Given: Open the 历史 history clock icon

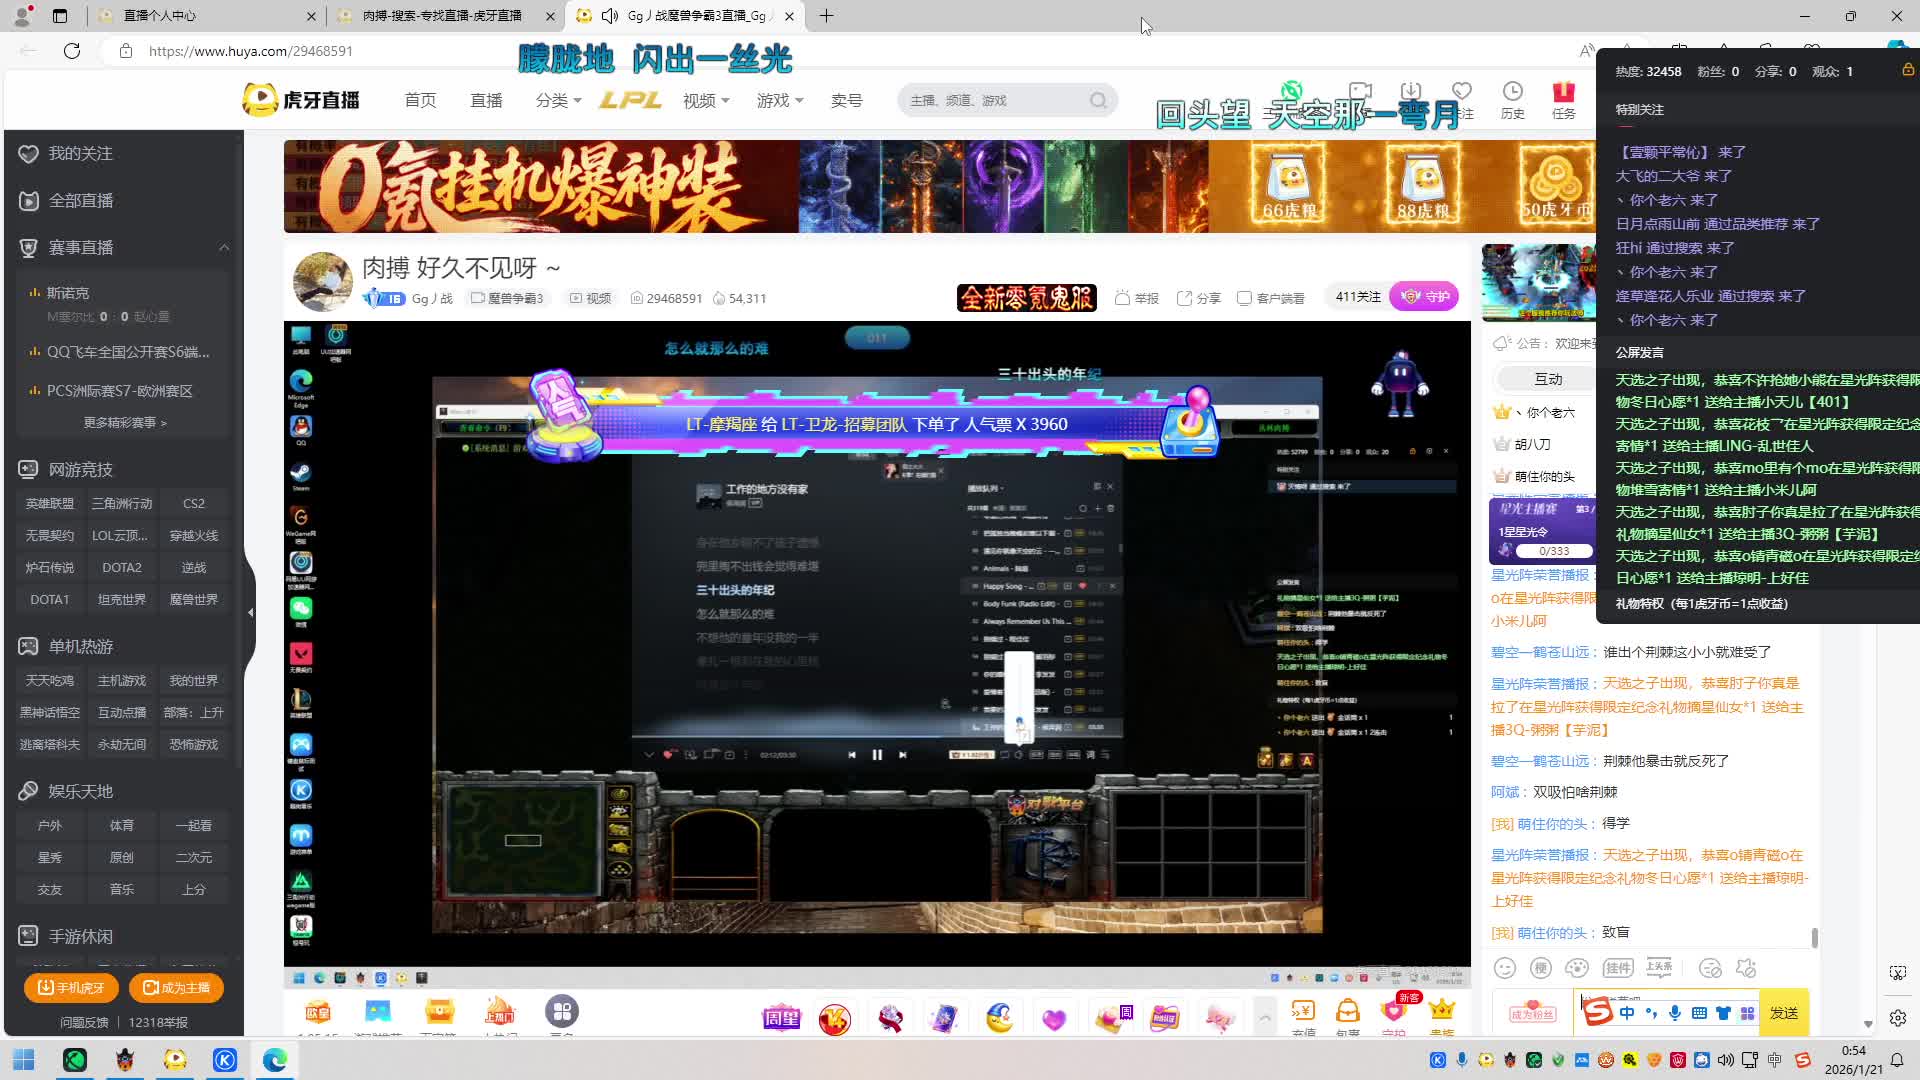Looking at the screenshot, I should [1512, 92].
